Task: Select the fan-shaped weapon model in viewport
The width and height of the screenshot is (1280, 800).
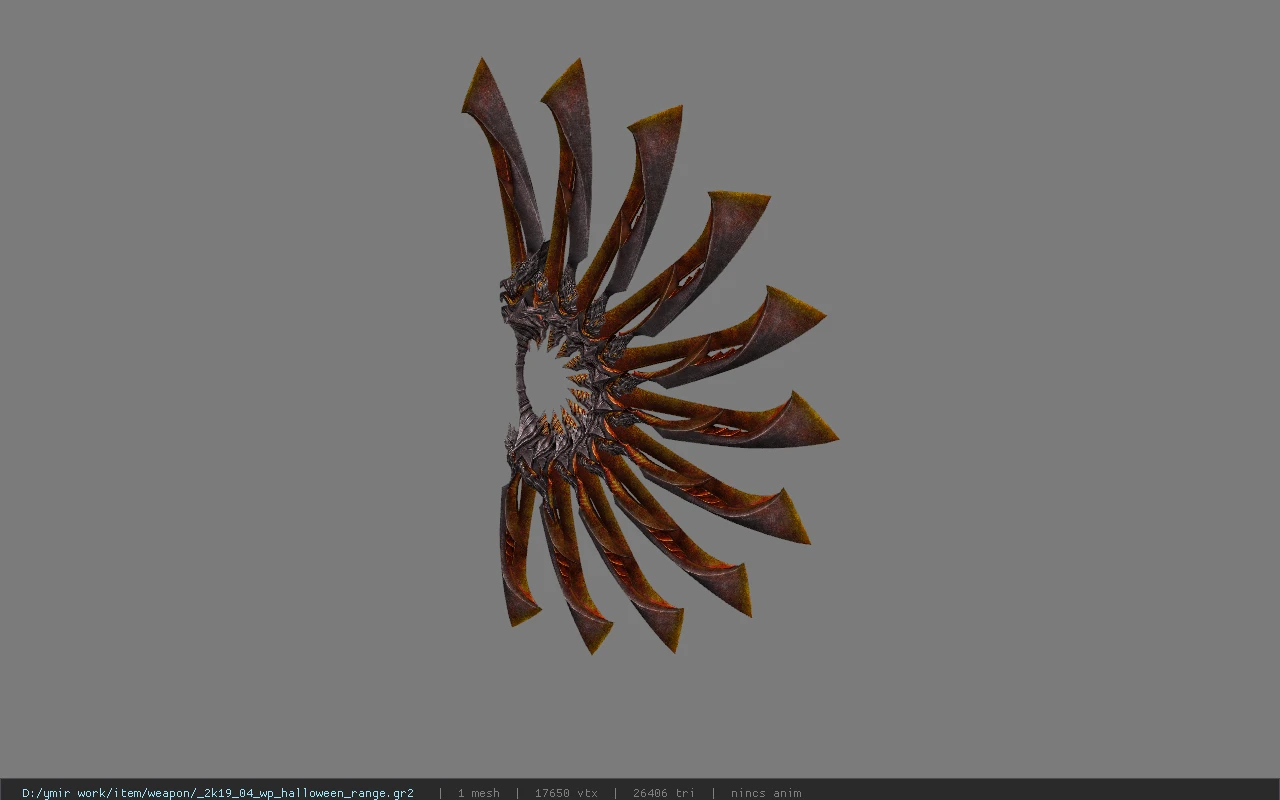Action: [x=650, y=356]
